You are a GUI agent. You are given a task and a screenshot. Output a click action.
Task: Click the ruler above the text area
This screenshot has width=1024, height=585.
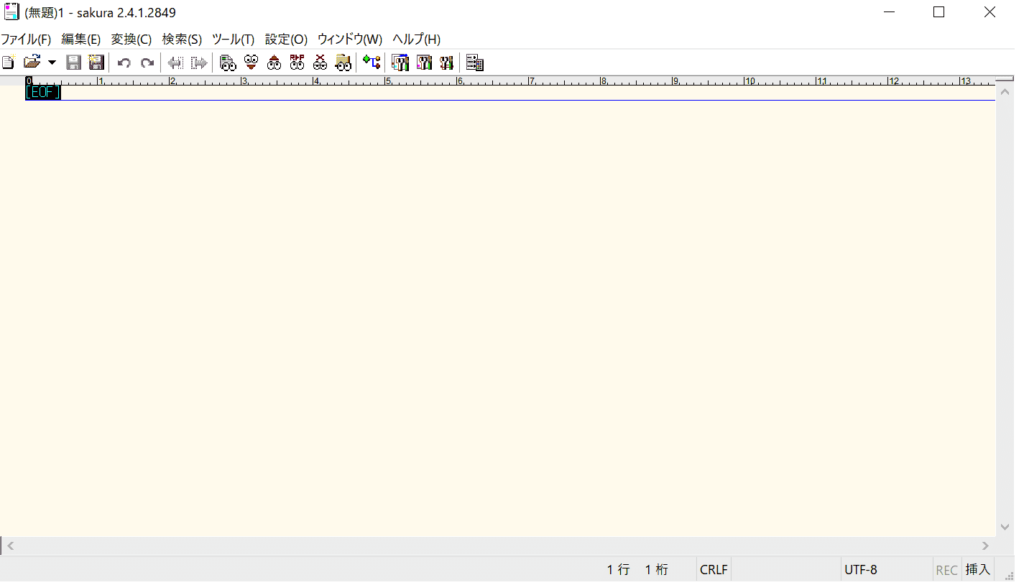[510, 80]
